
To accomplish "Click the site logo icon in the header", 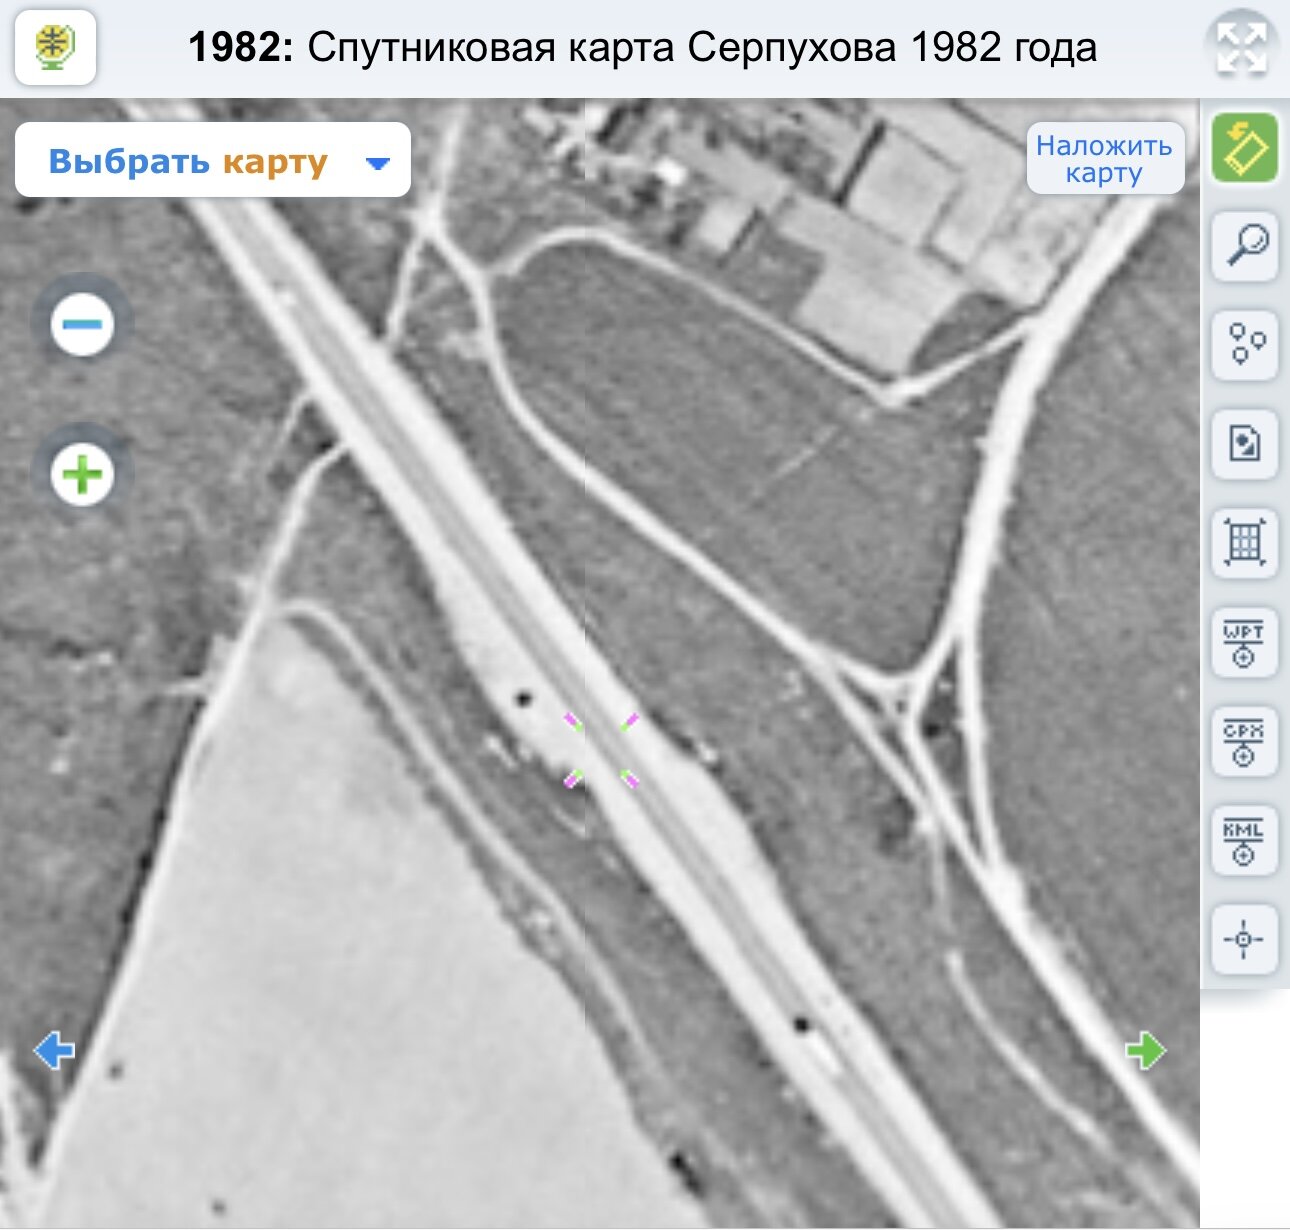I will coord(55,47).
